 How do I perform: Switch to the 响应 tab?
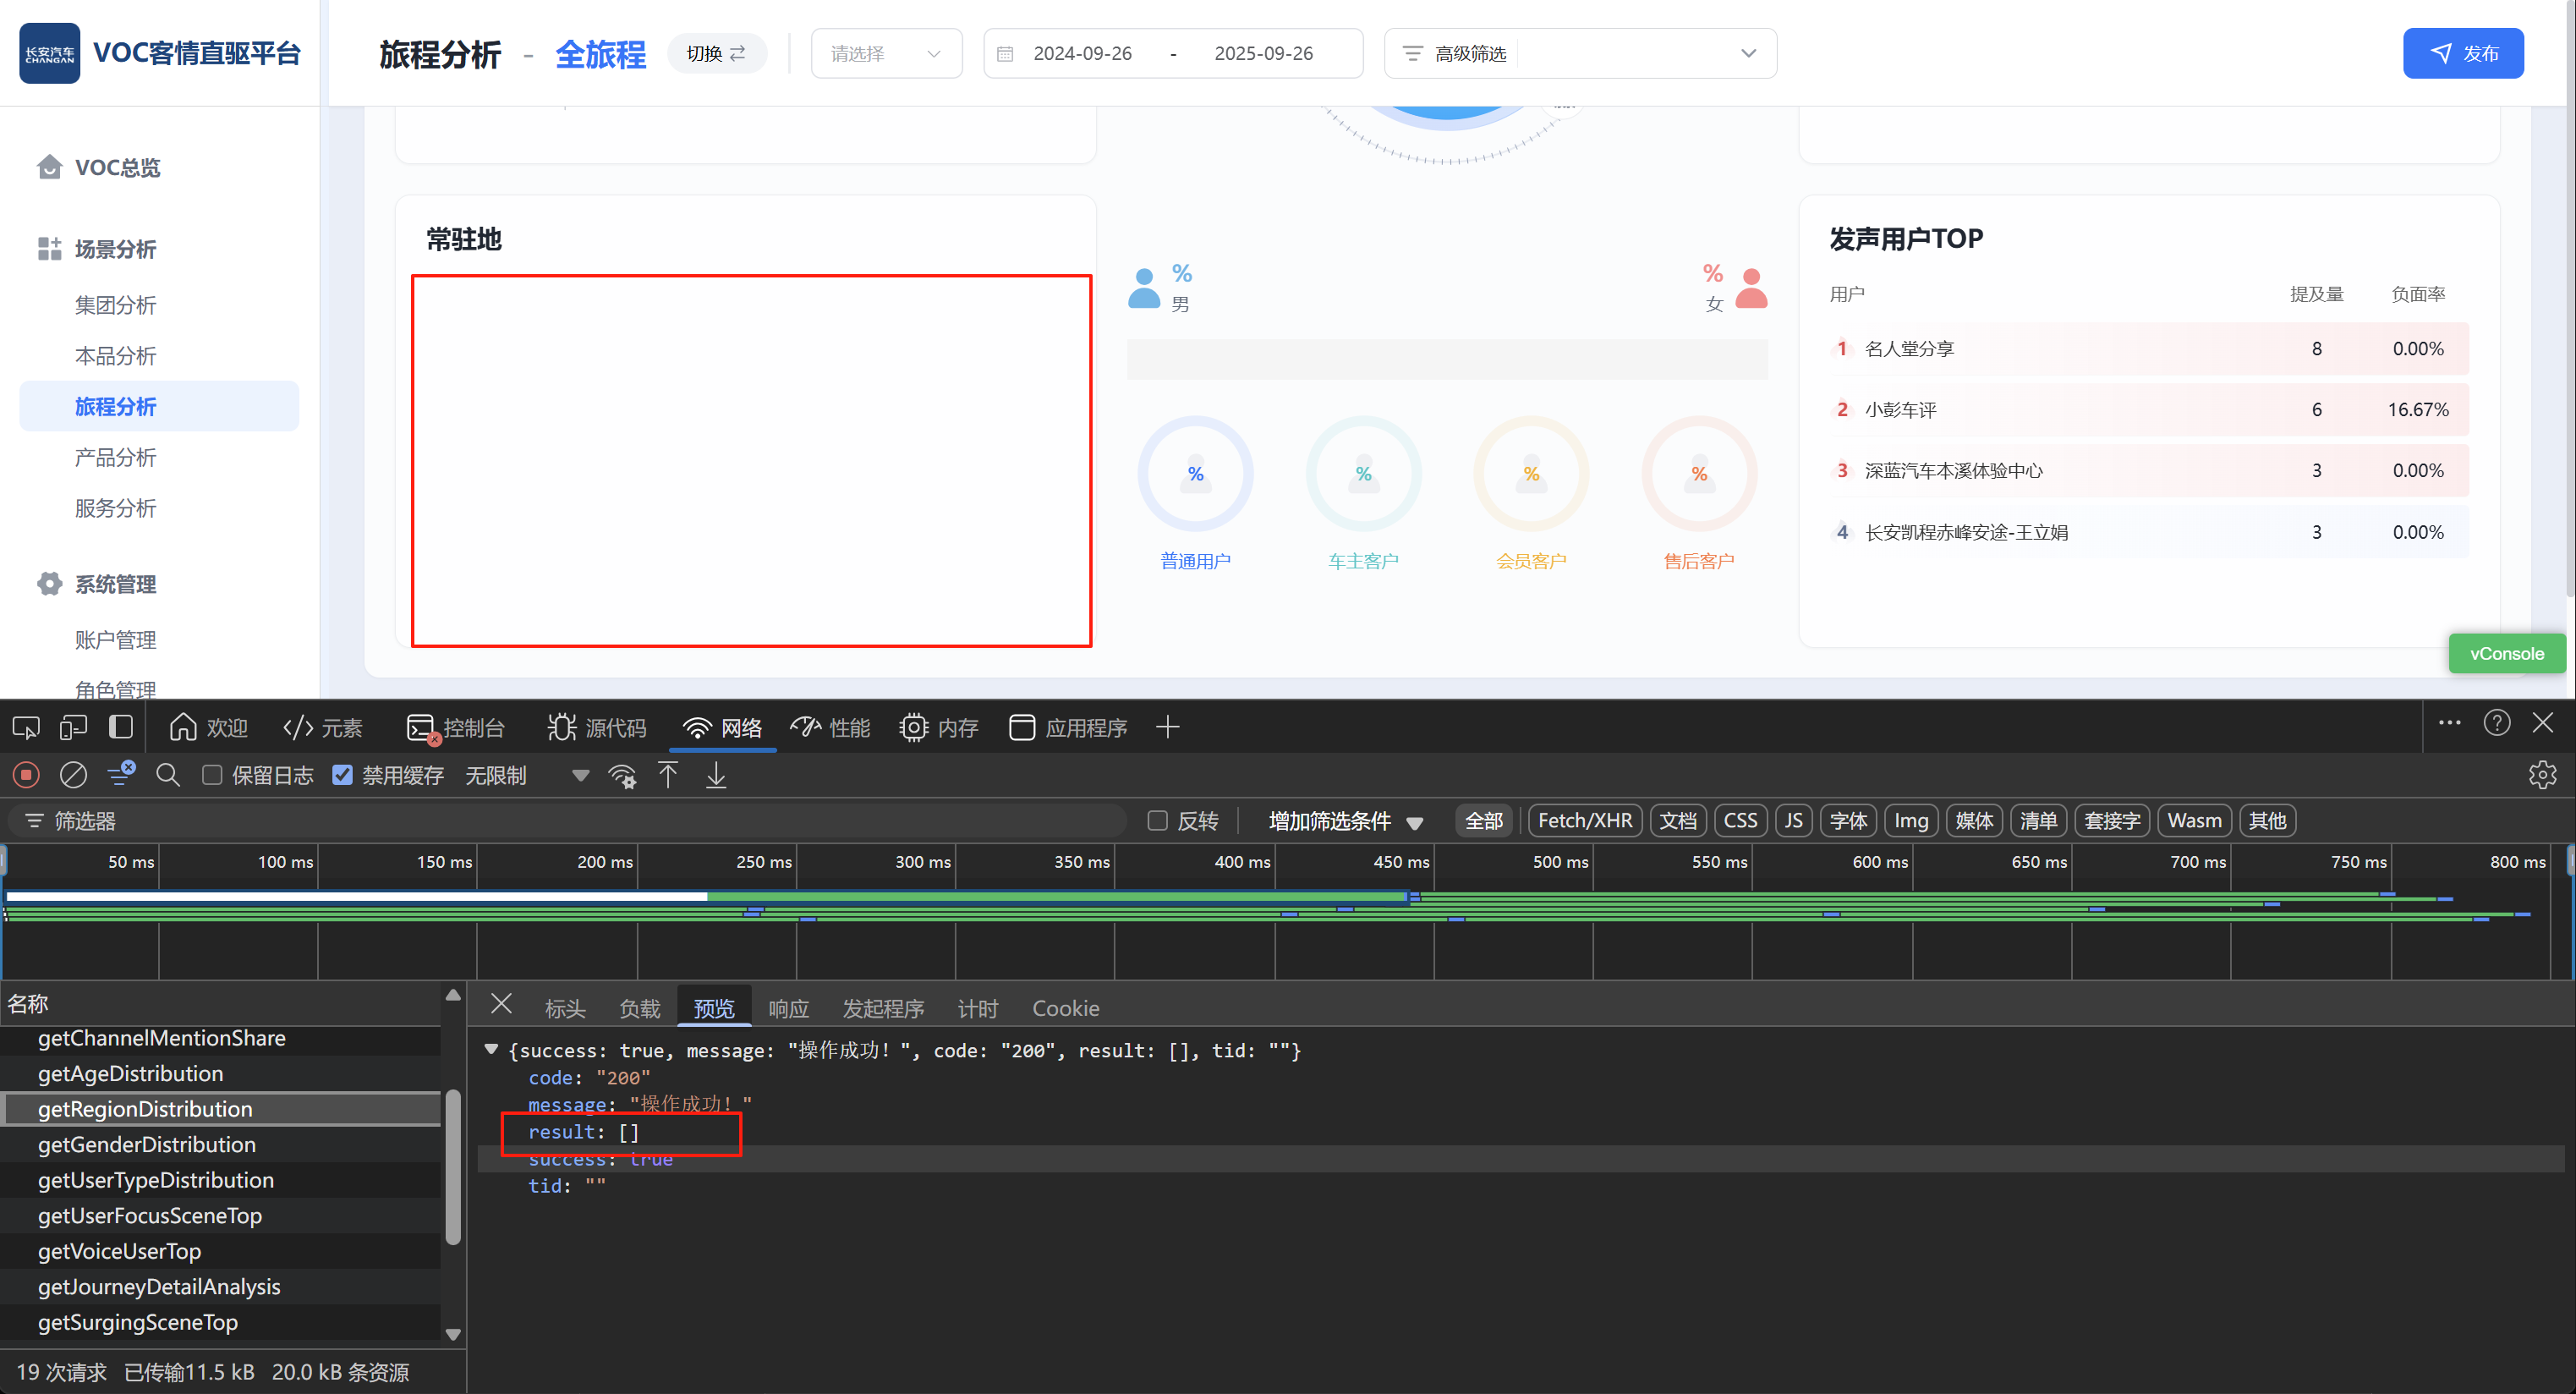click(x=788, y=1008)
